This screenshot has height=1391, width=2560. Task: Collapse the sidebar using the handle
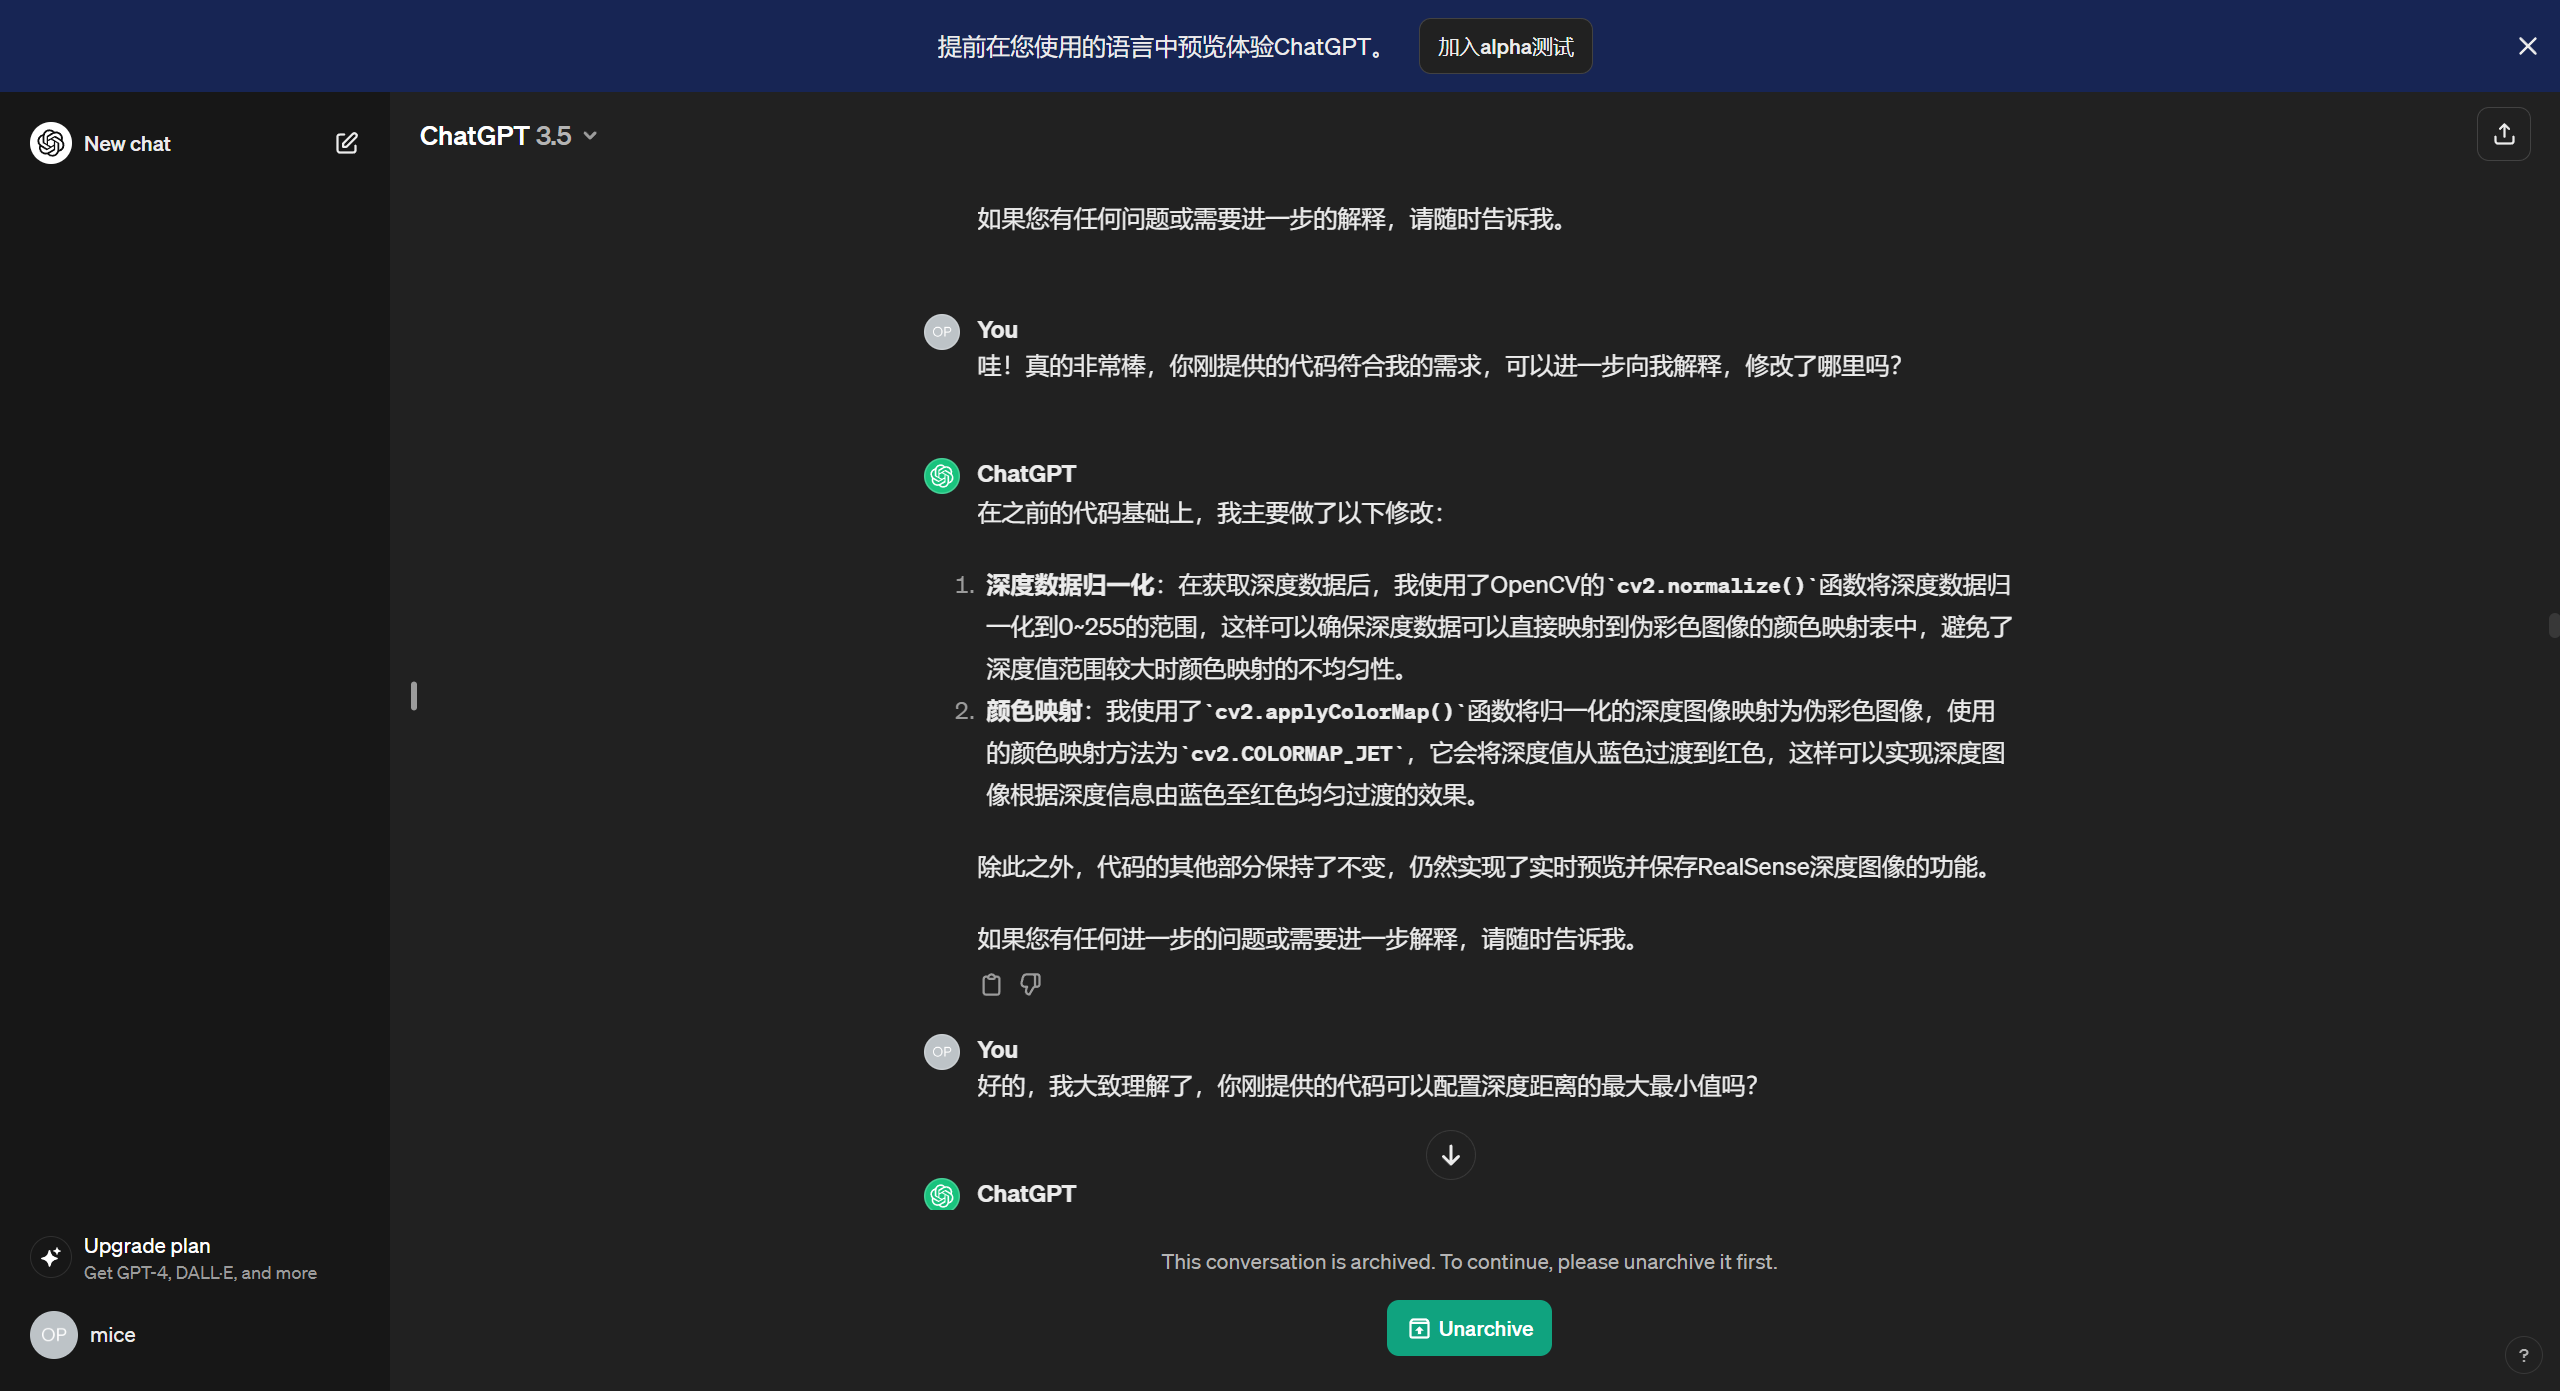414,696
